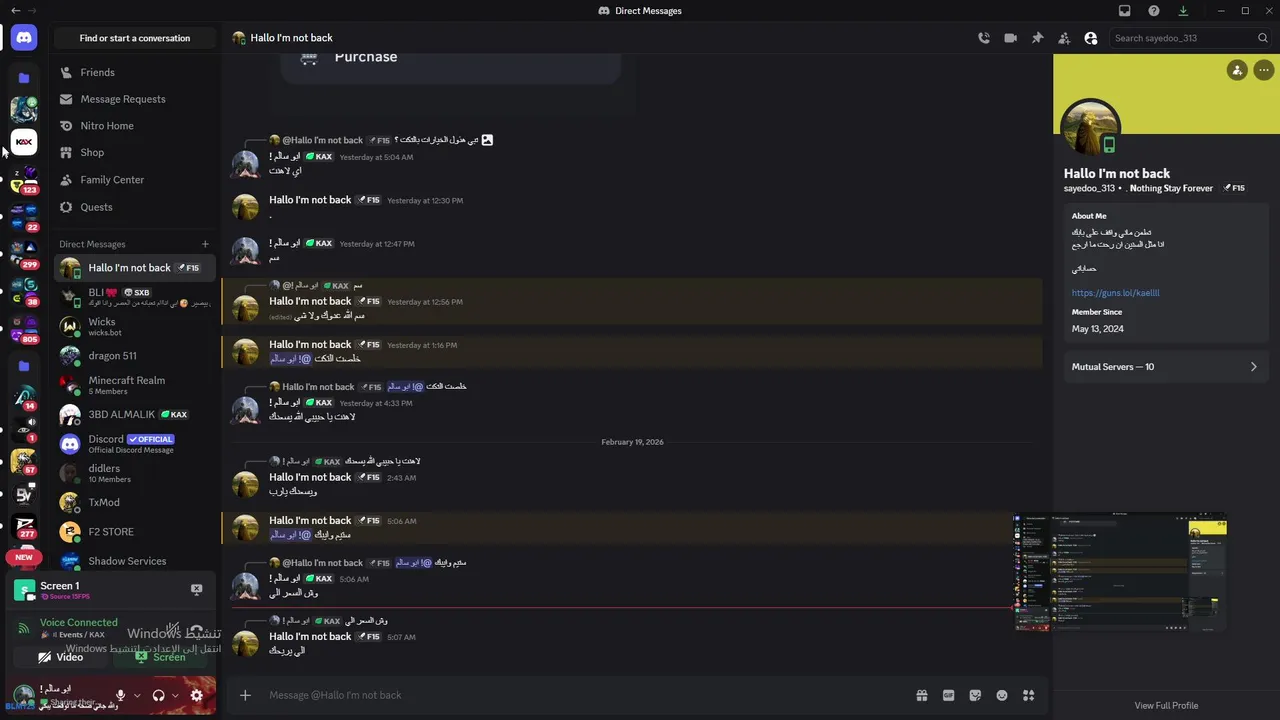Open the Discord home Direct Messages button
This screenshot has height=720, width=1280.
pos(24,38)
